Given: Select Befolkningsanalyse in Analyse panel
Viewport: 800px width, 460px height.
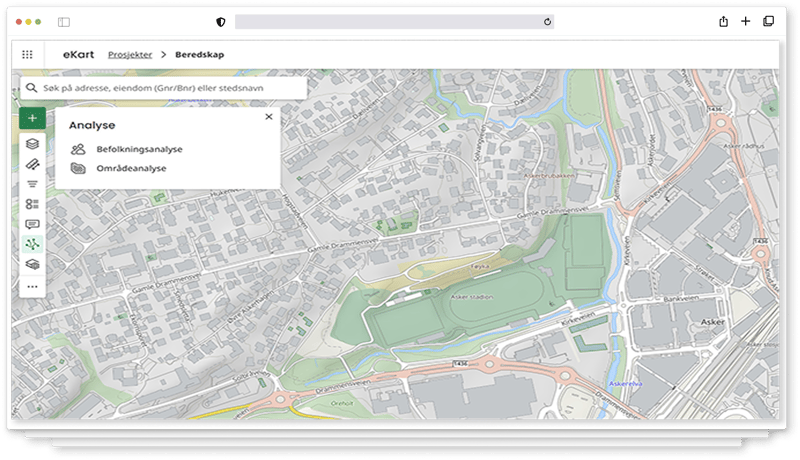Looking at the screenshot, I should click(x=139, y=149).
